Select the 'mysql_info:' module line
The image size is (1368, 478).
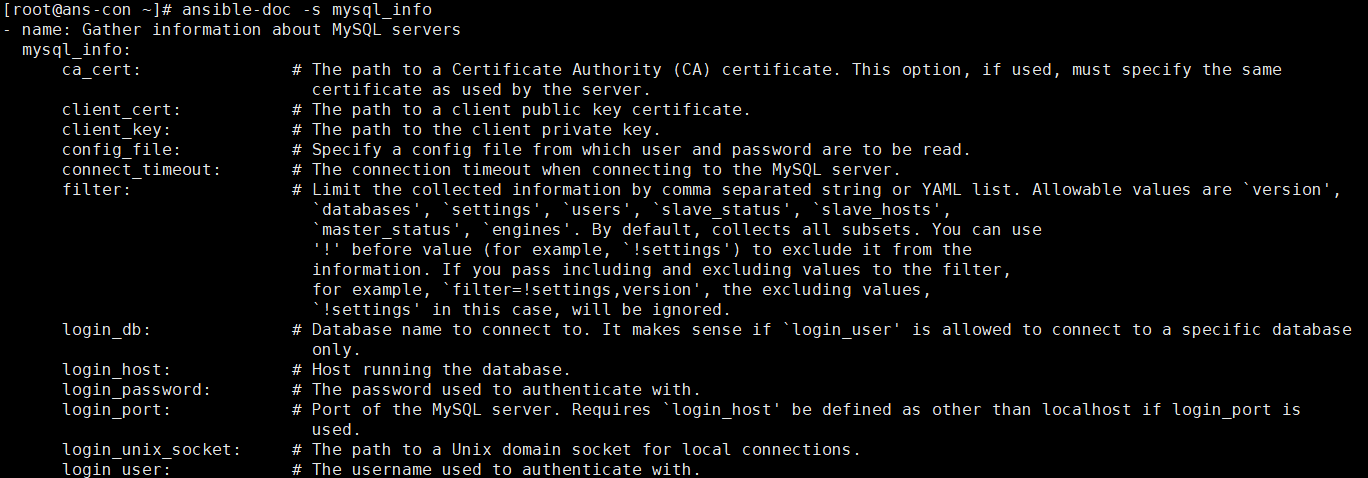pos(77,50)
